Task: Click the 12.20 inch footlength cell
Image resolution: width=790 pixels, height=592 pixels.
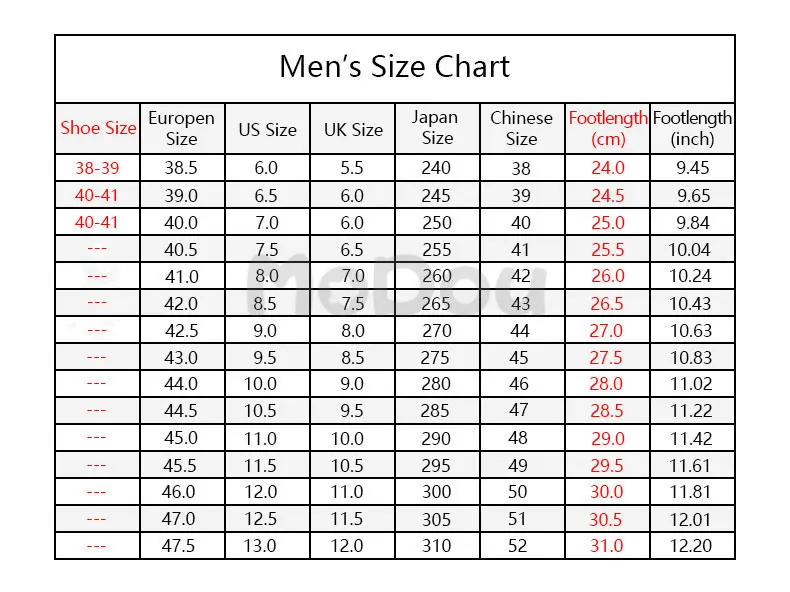Action: pyautogui.click(x=691, y=546)
